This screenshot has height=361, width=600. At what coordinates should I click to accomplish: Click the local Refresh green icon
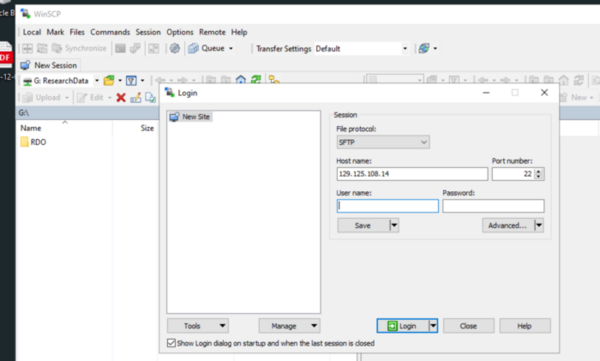pyautogui.click(x=256, y=80)
